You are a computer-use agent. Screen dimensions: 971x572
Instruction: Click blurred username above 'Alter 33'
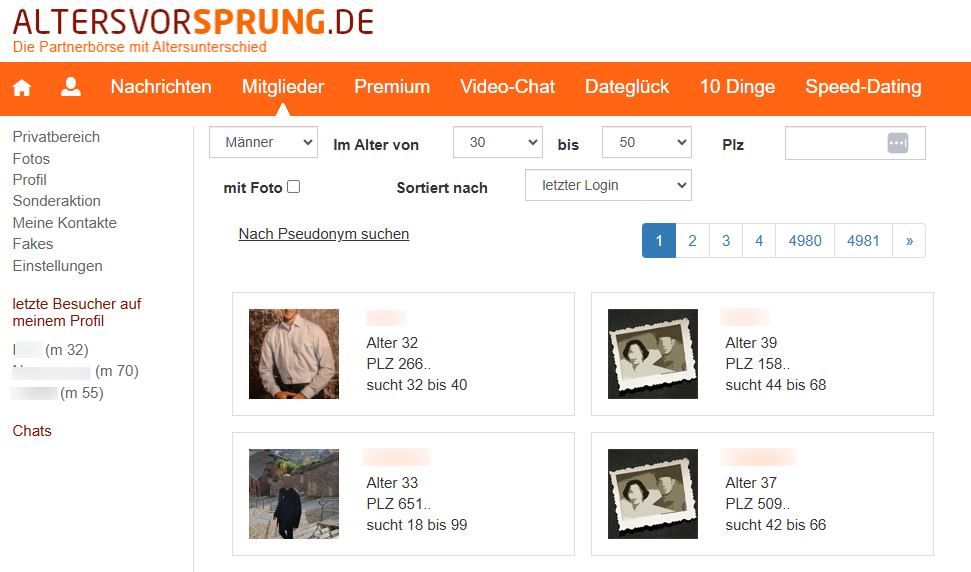(396, 457)
